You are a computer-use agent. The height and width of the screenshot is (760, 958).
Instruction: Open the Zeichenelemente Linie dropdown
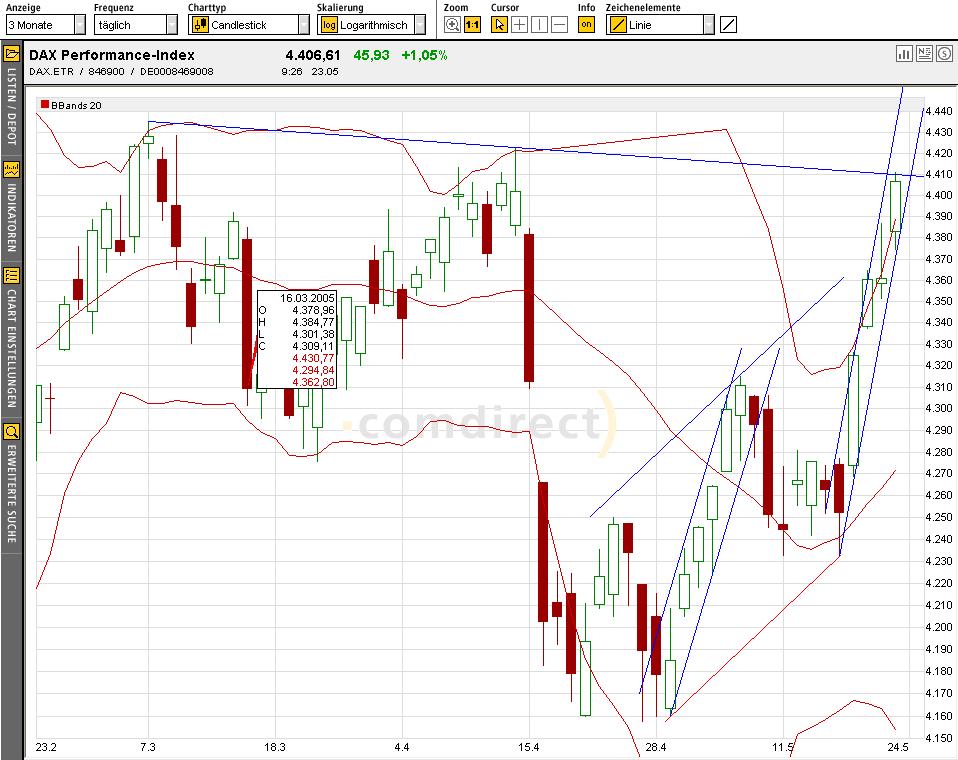click(660, 25)
